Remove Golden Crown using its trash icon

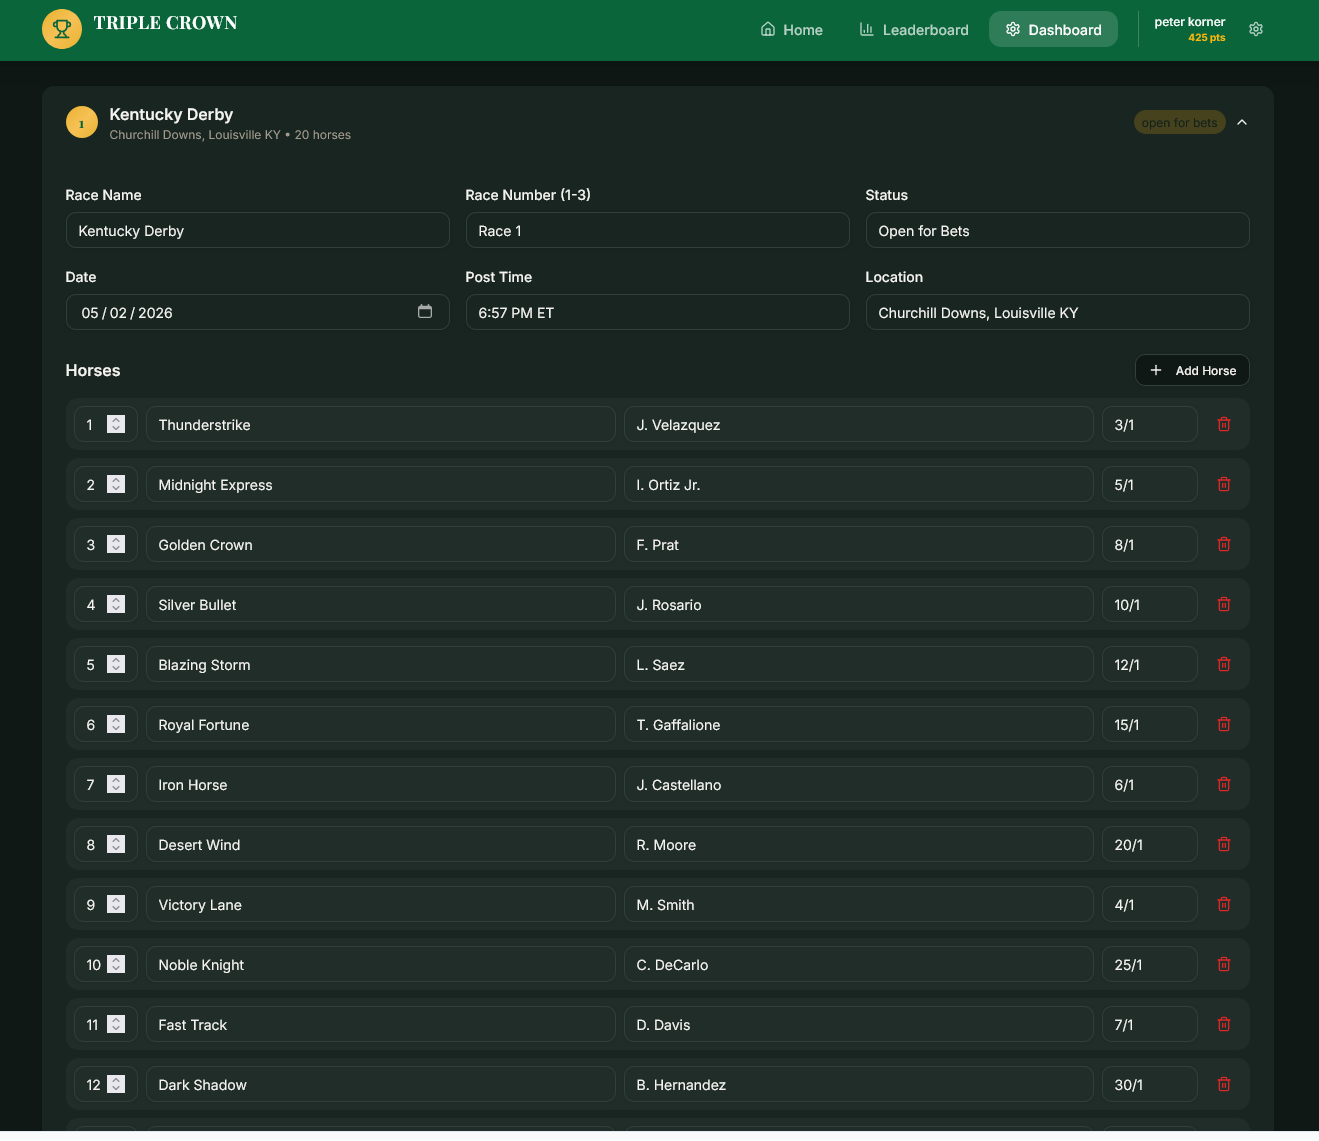pyautogui.click(x=1223, y=544)
